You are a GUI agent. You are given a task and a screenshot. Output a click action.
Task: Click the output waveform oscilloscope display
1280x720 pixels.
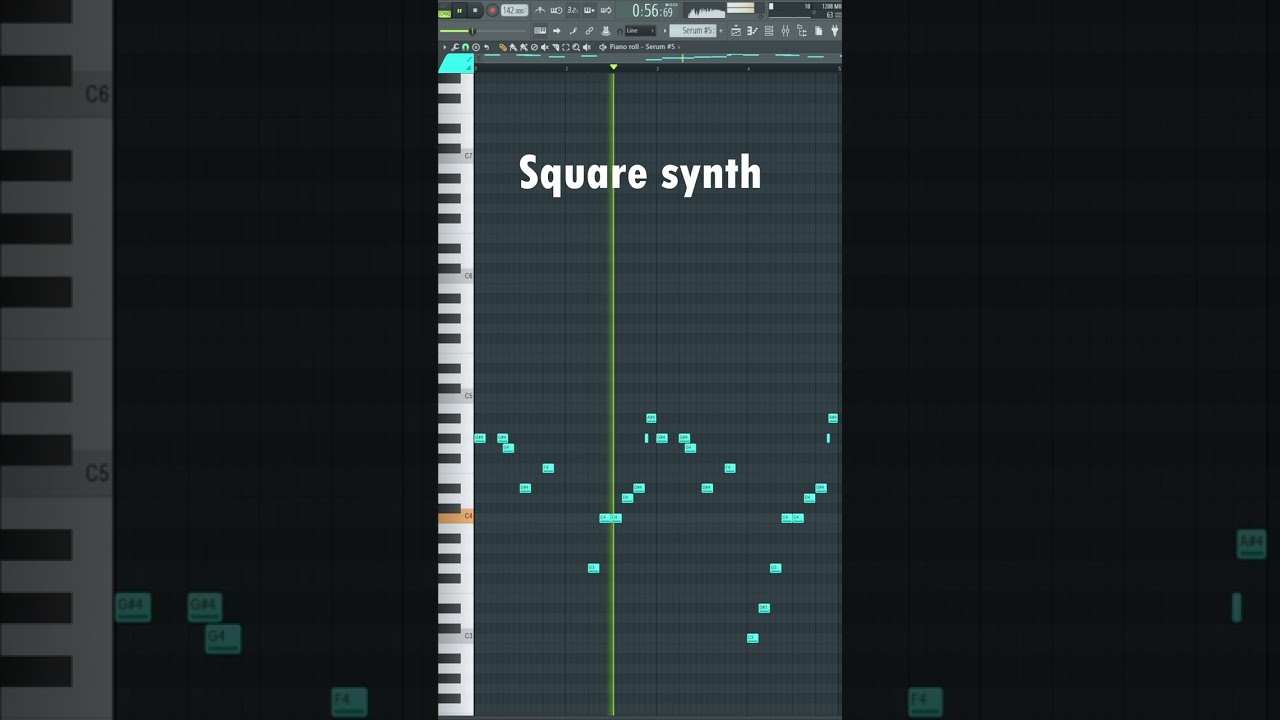pyautogui.click(x=706, y=12)
